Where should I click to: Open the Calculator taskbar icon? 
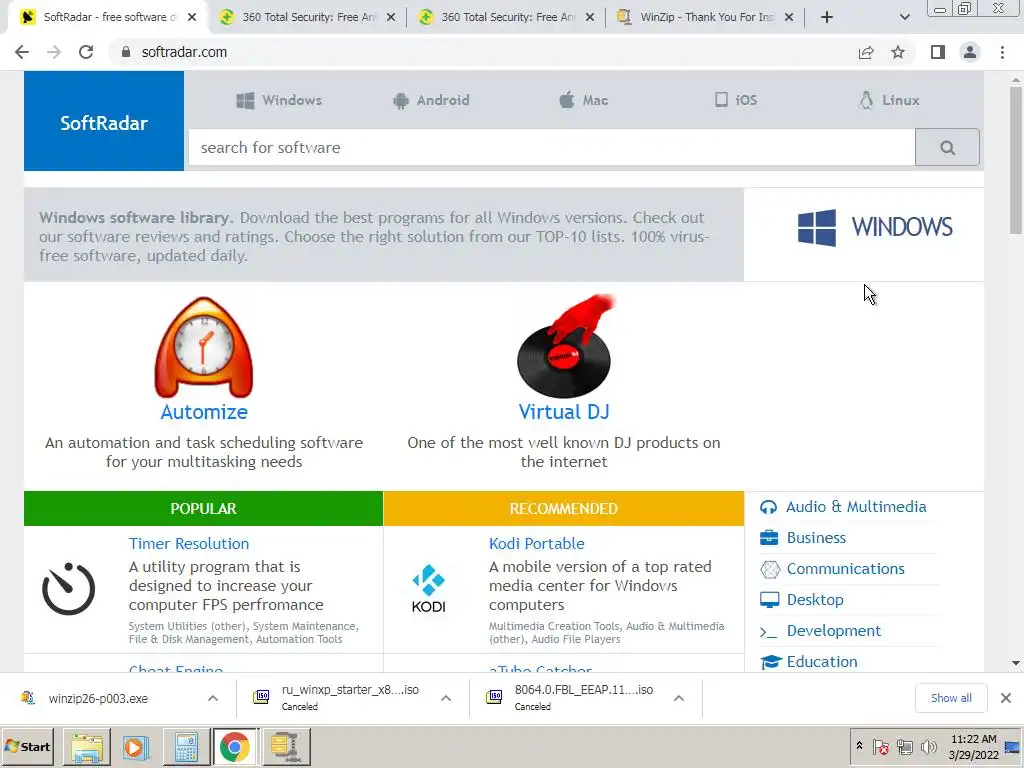pos(185,747)
